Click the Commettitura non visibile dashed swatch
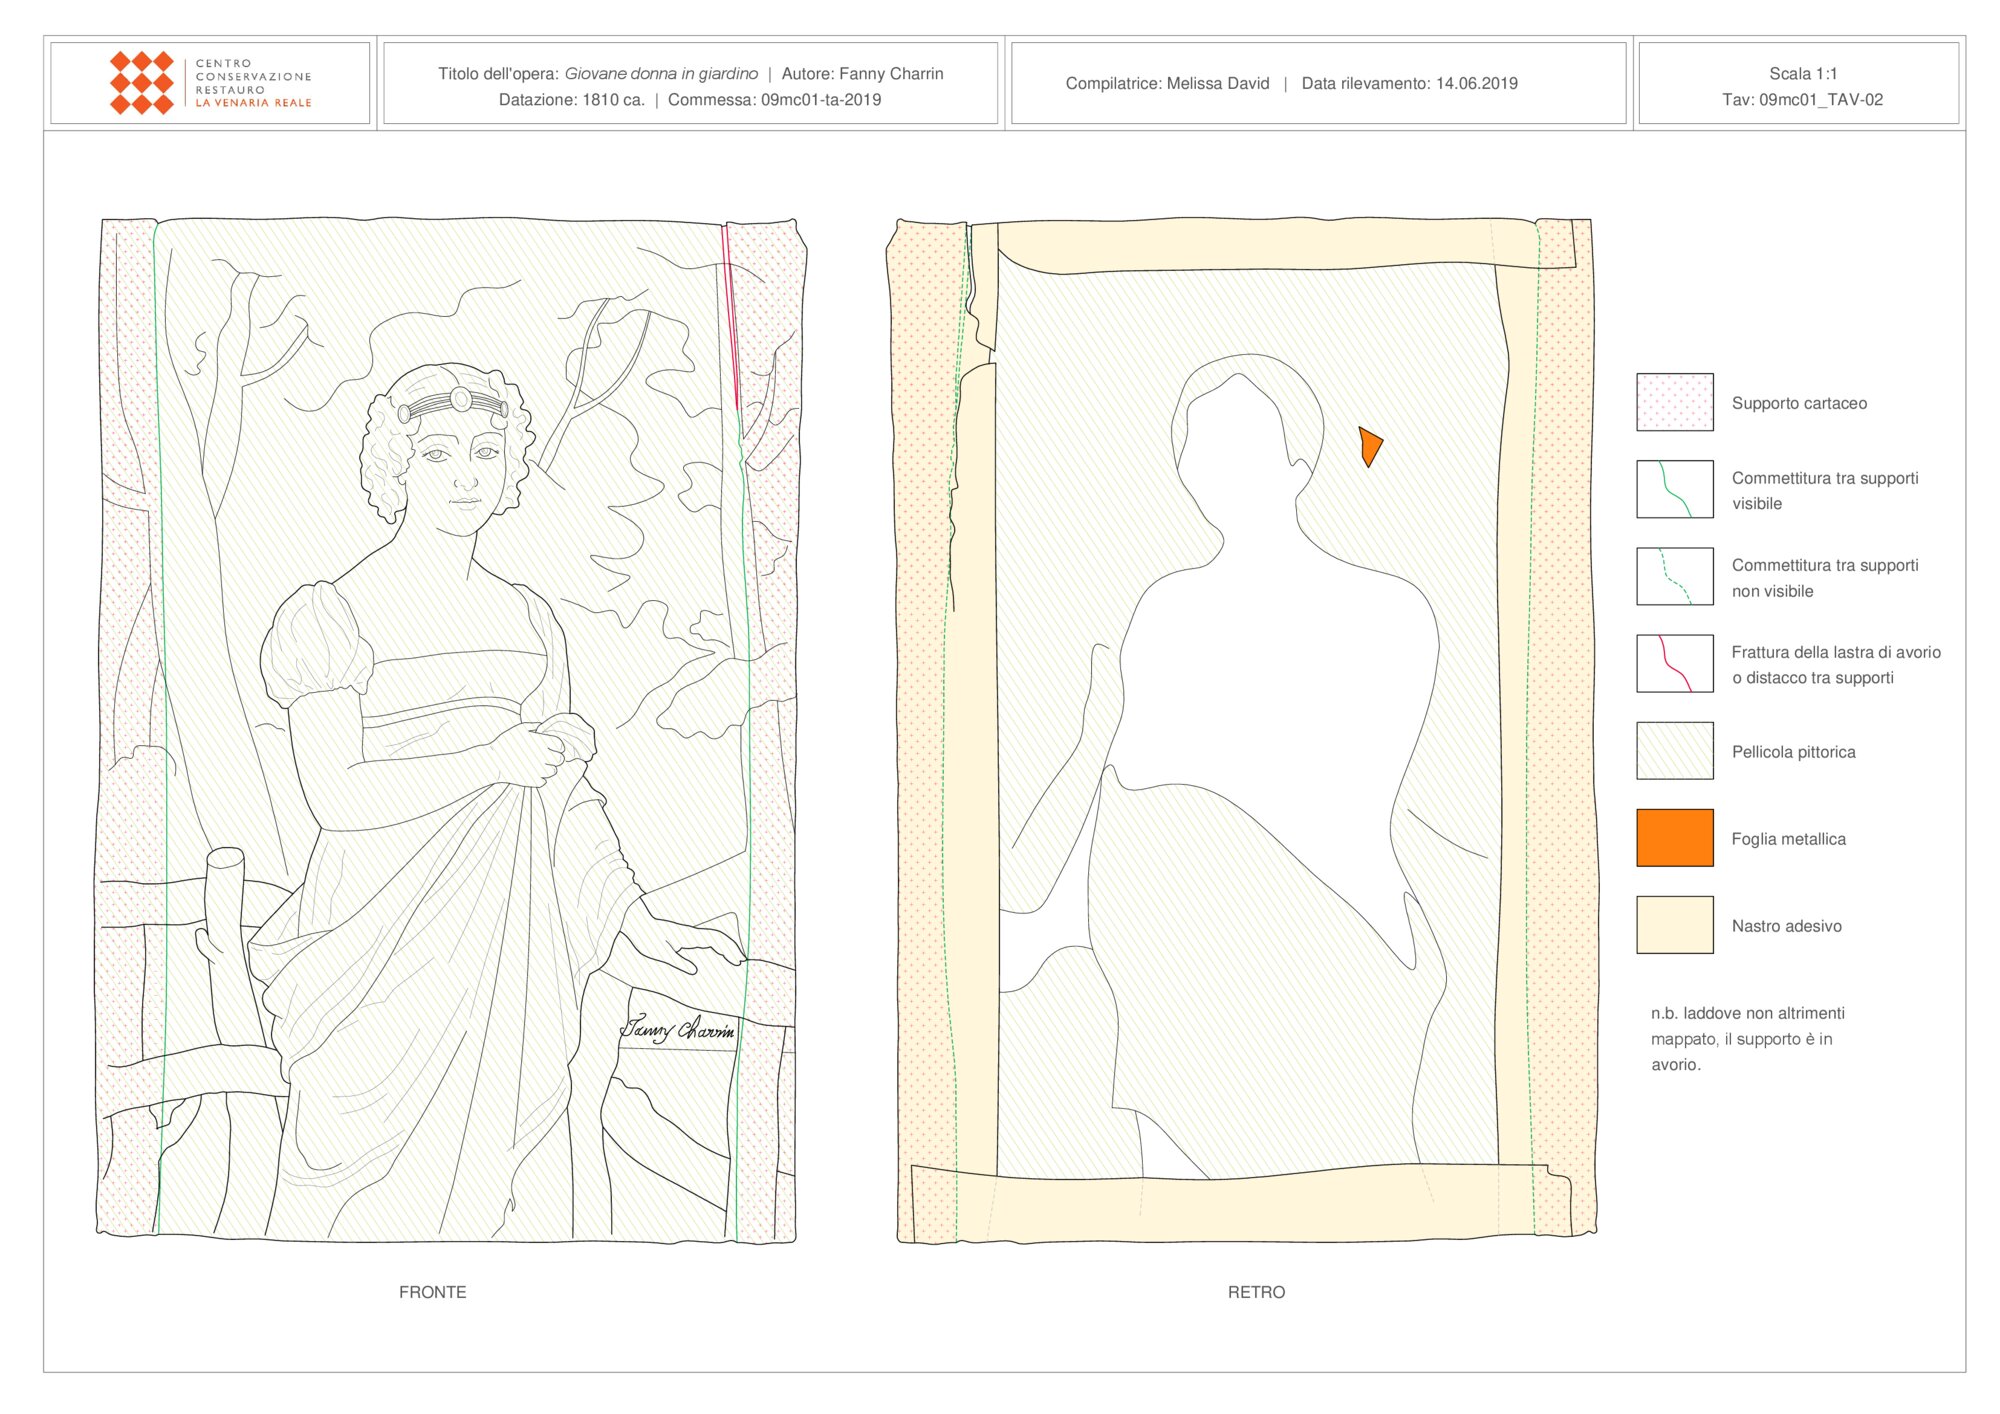 (1674, 576)
